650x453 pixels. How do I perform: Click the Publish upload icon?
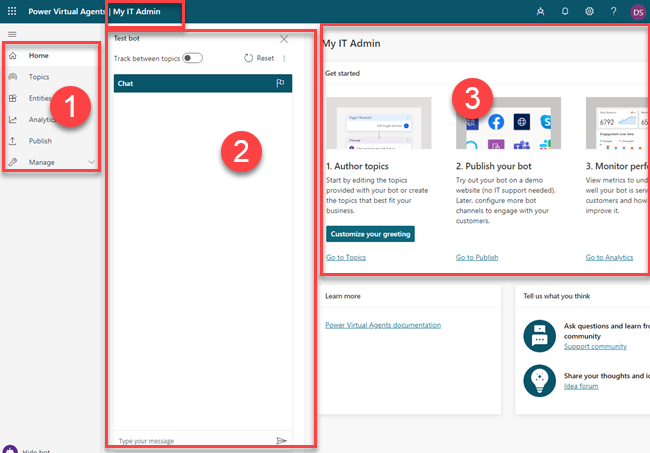point(13,141)
